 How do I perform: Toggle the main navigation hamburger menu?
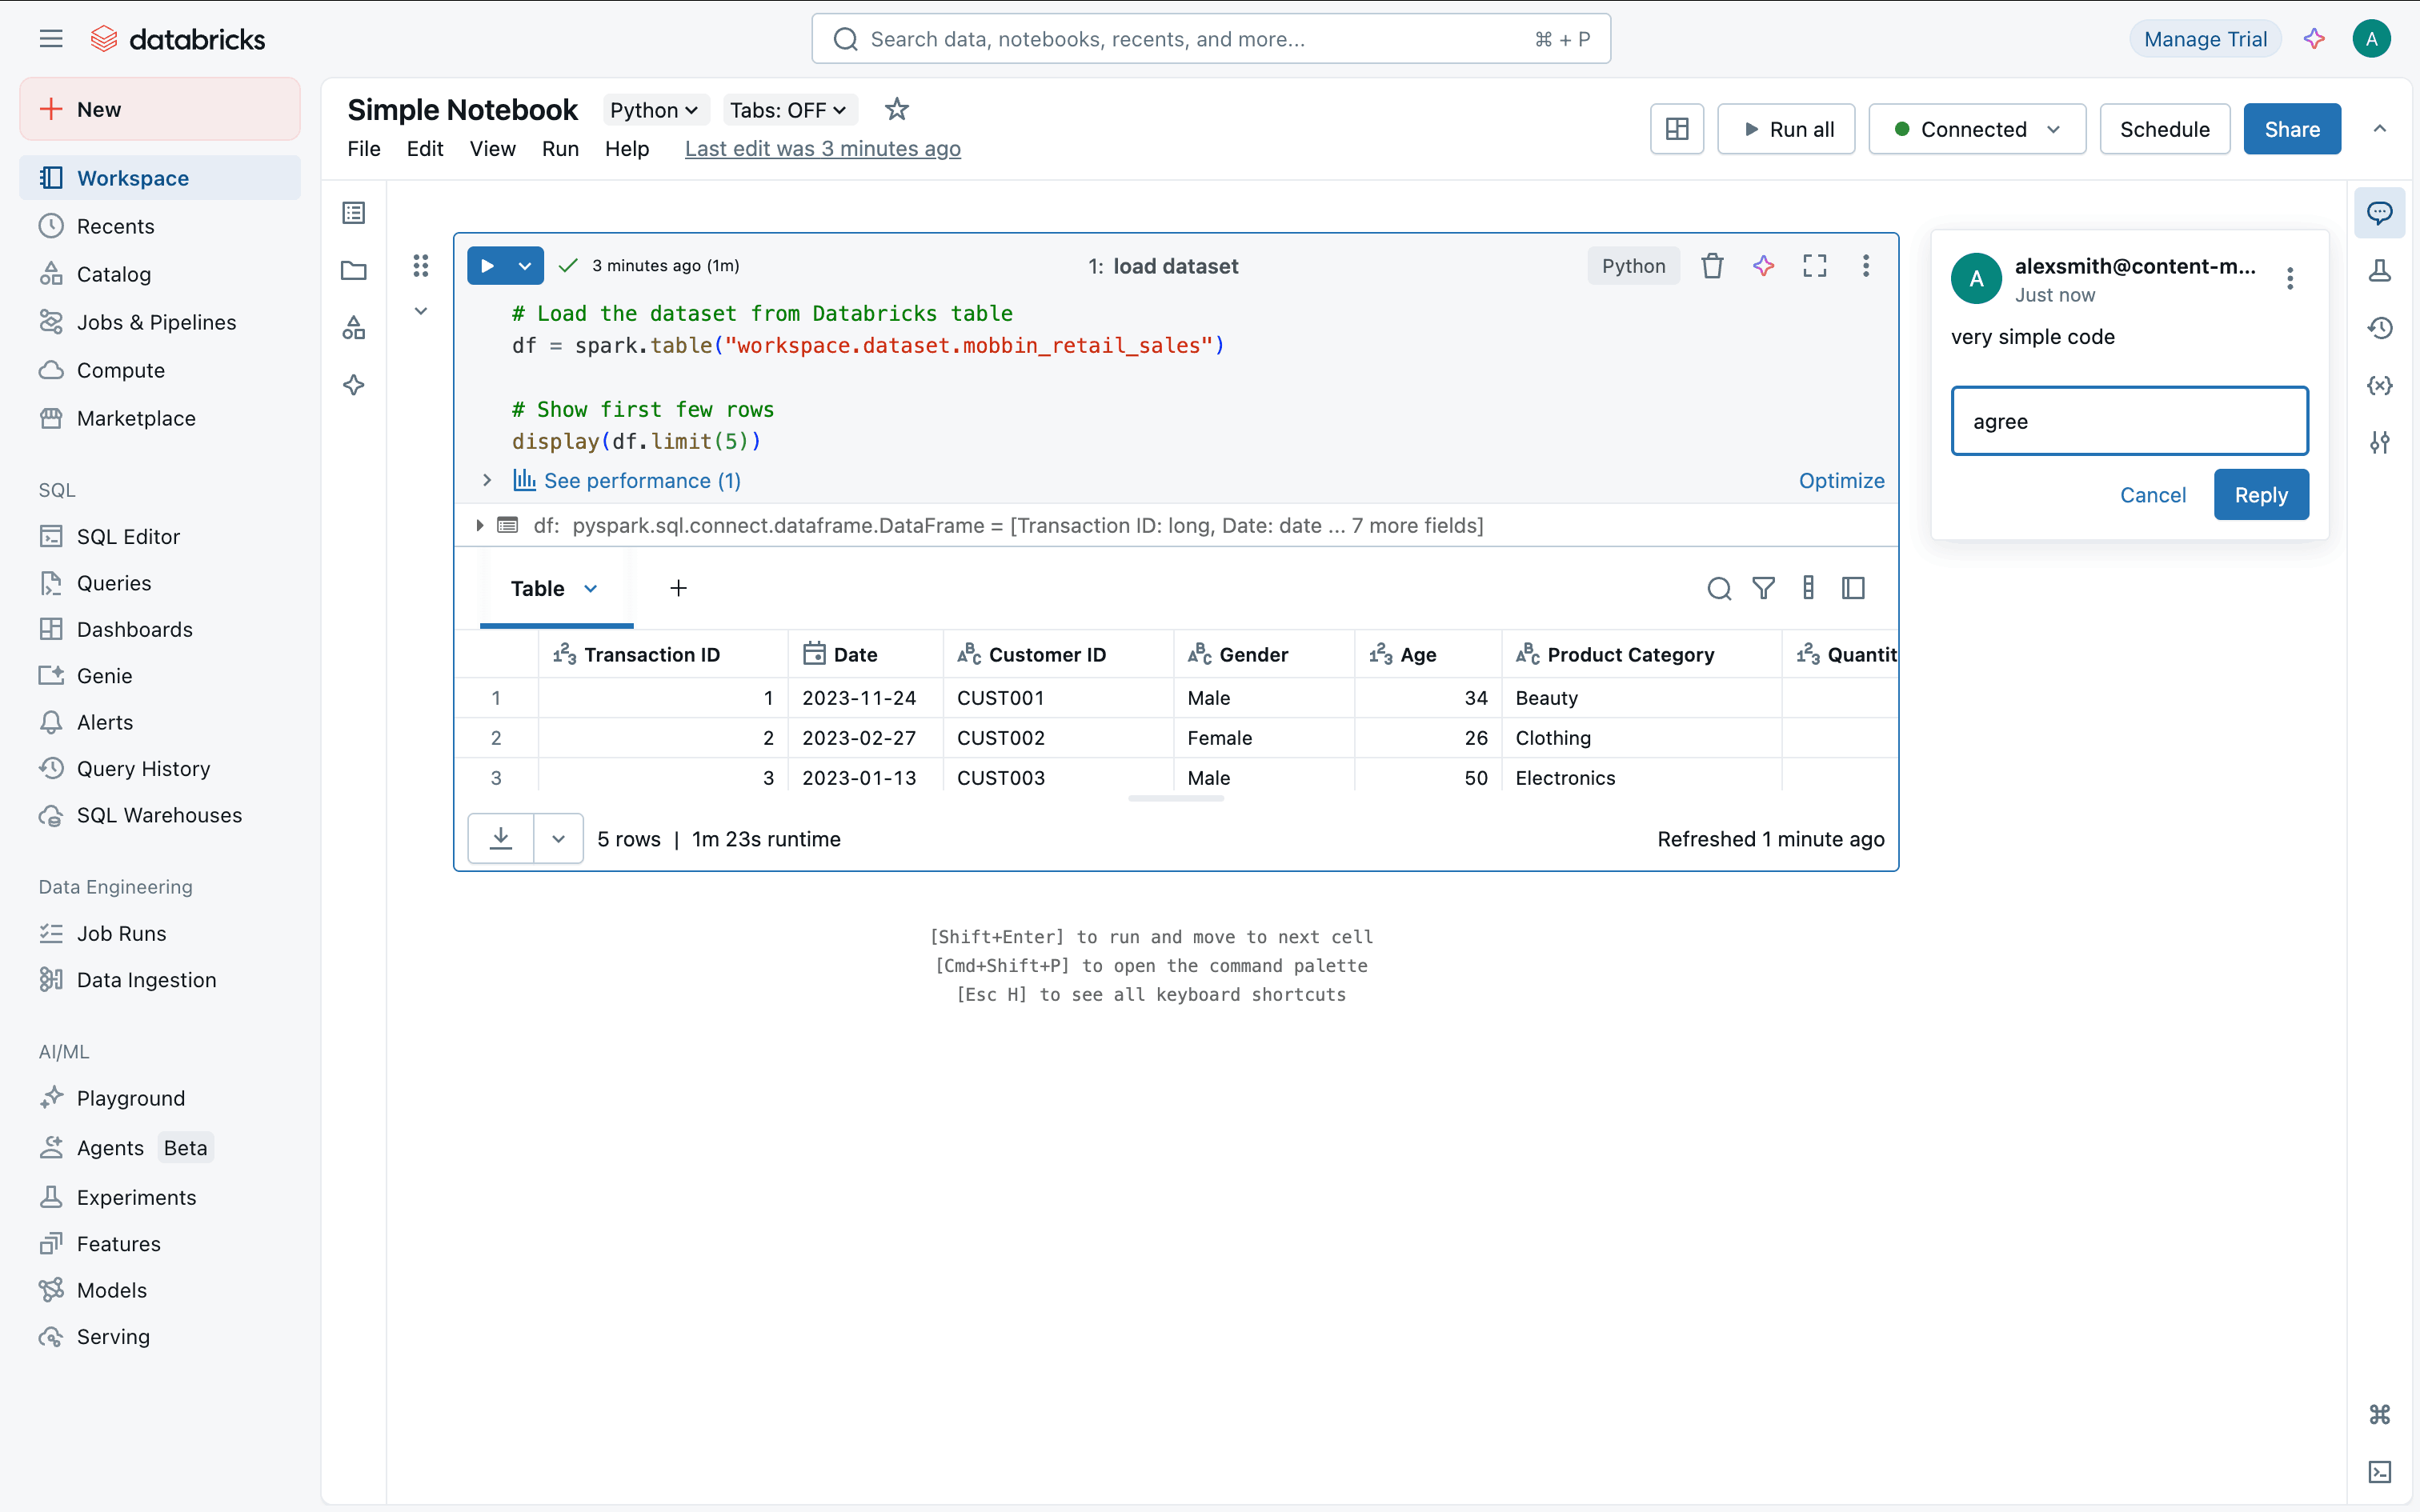tap(51, 39)
